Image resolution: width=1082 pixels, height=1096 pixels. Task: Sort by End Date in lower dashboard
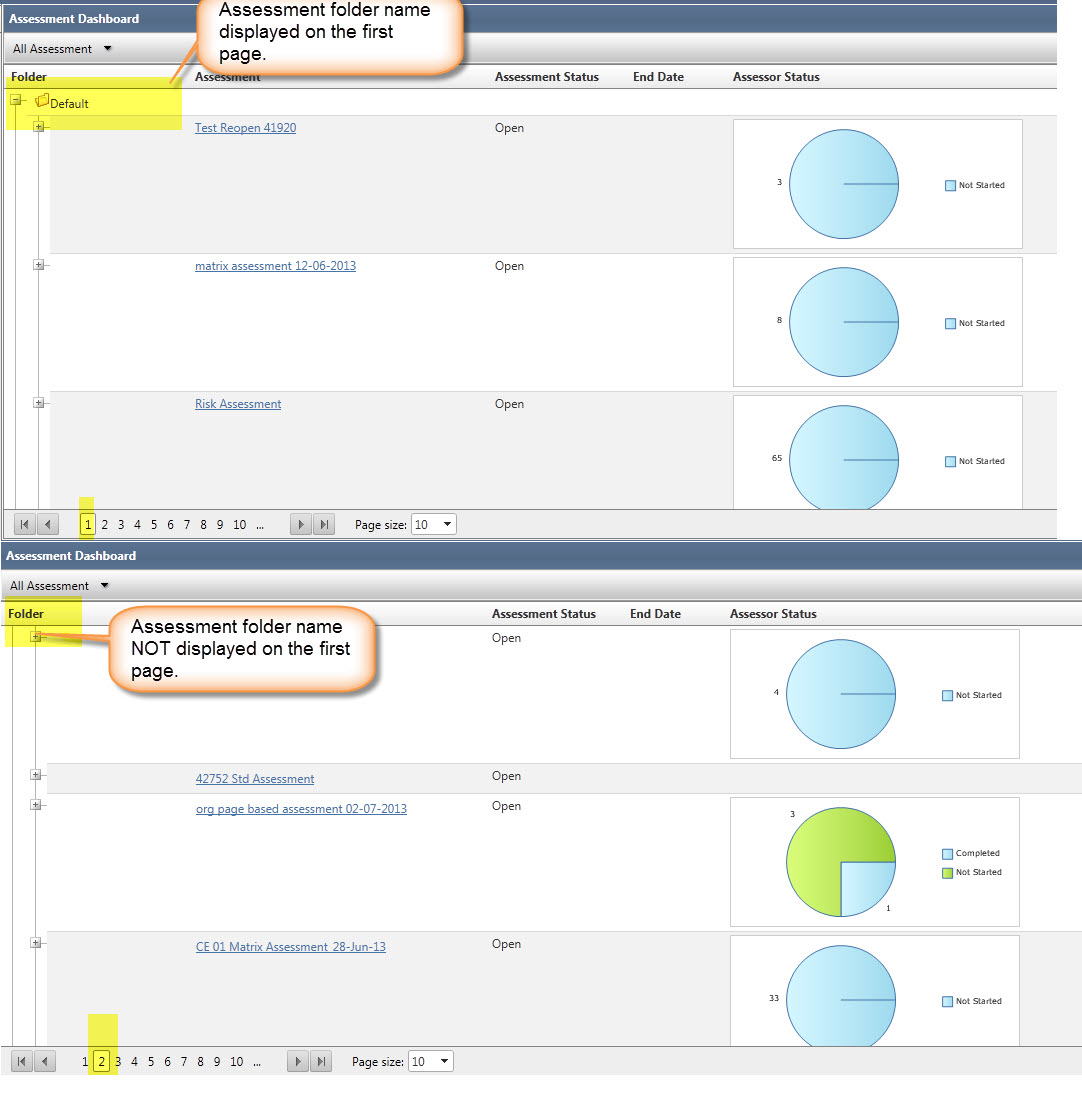(656, 614)
